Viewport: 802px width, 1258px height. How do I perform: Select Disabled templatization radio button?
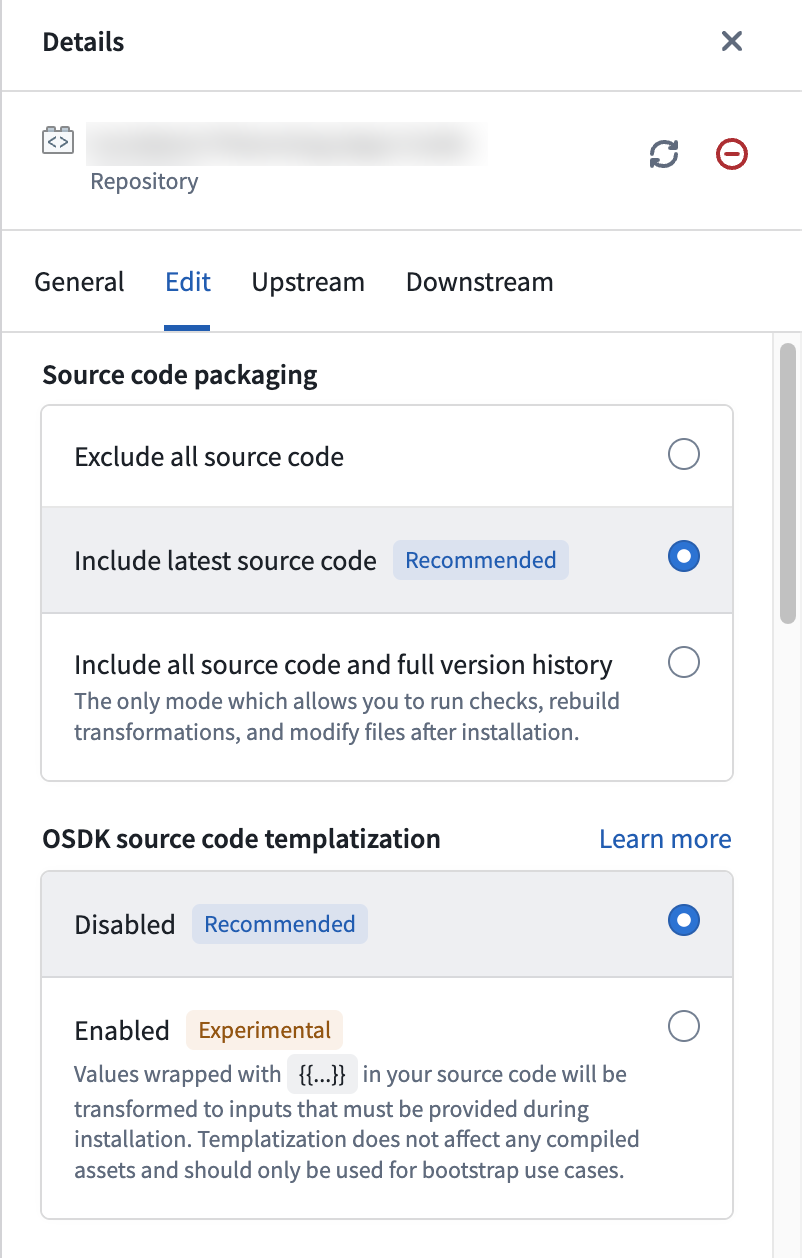684,920
